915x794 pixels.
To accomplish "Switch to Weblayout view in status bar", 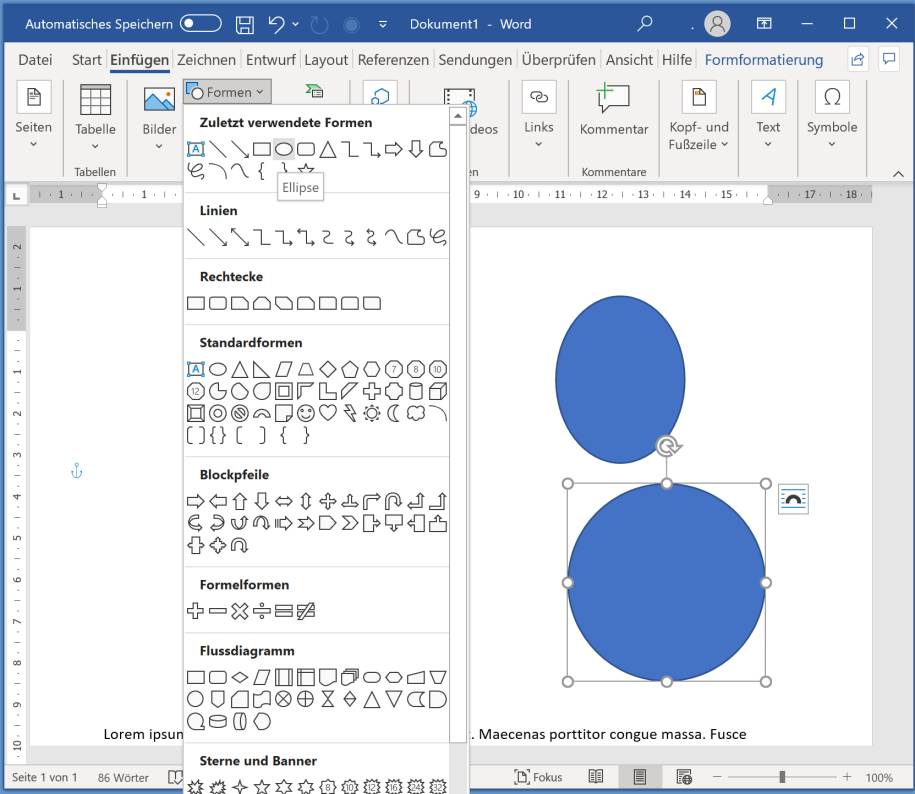I will coord(684,777).
